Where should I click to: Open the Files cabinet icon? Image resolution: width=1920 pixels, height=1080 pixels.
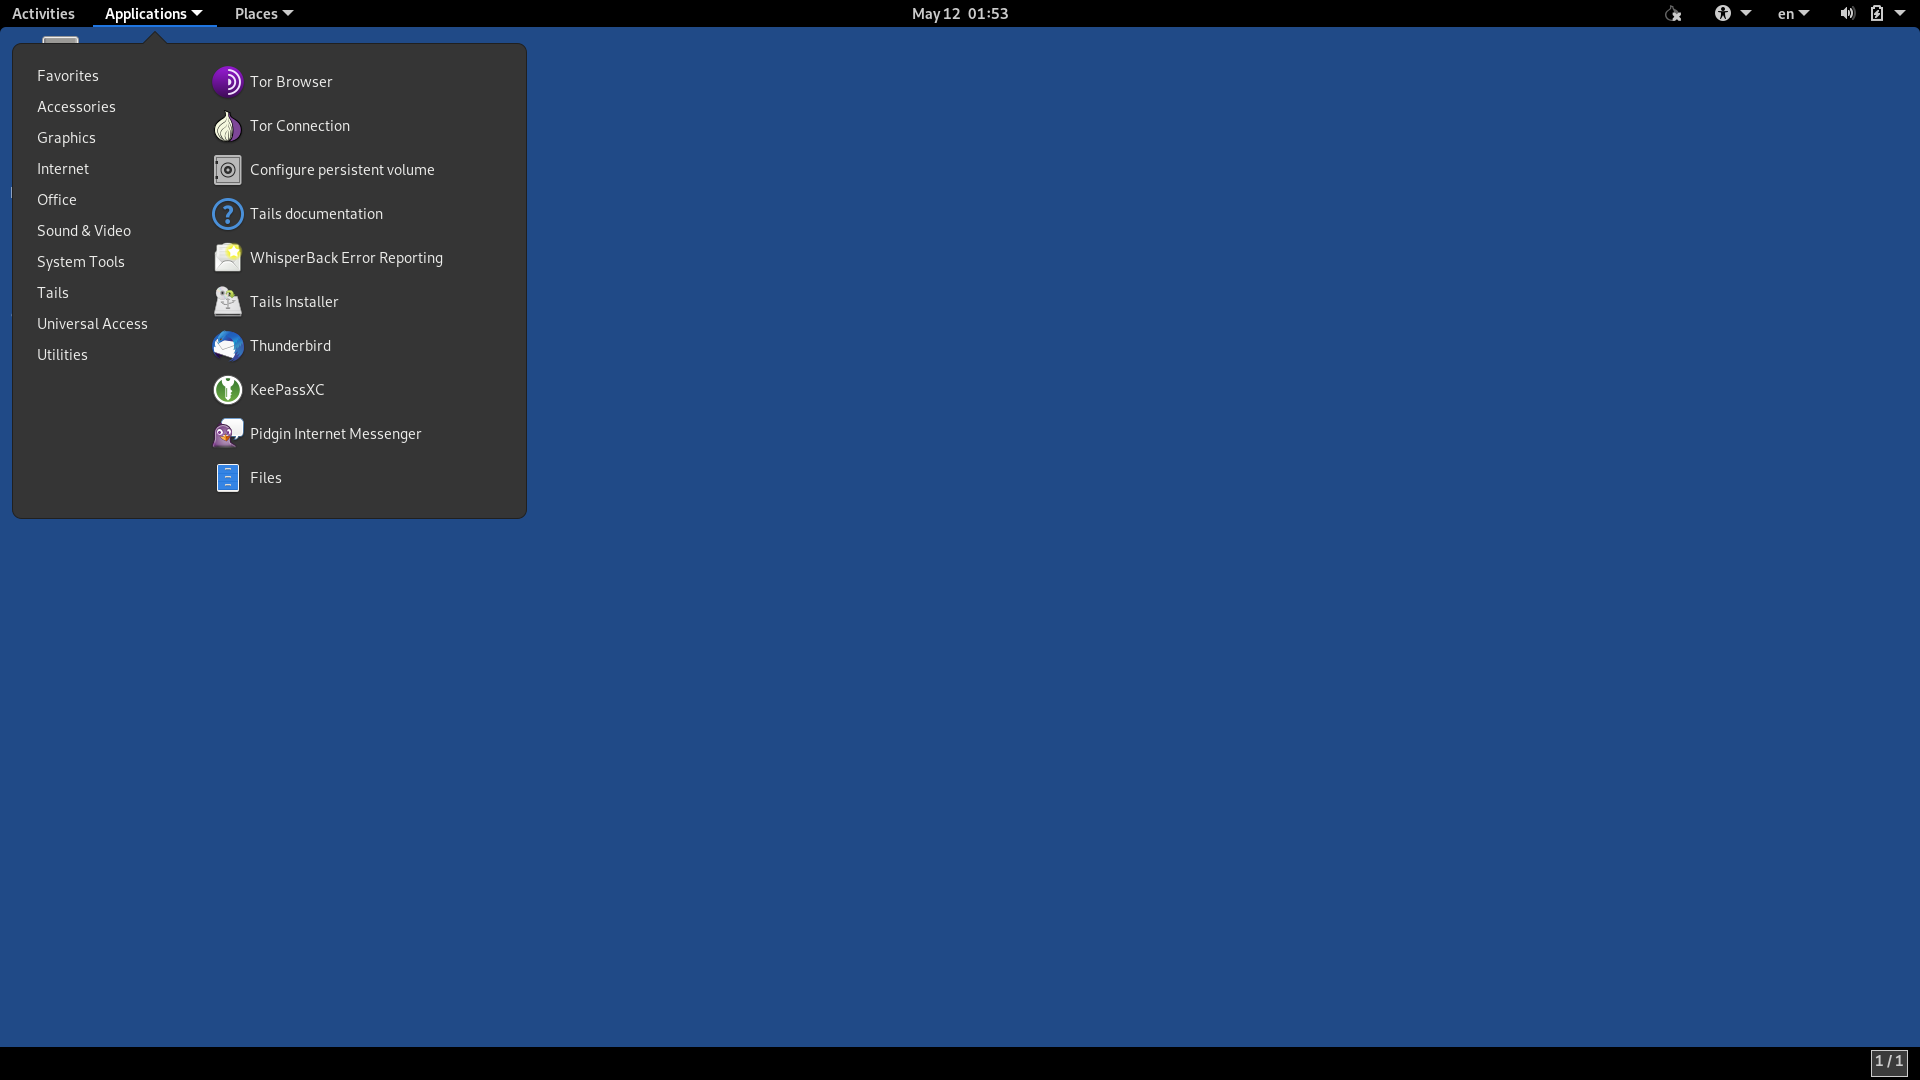(228, 478)
